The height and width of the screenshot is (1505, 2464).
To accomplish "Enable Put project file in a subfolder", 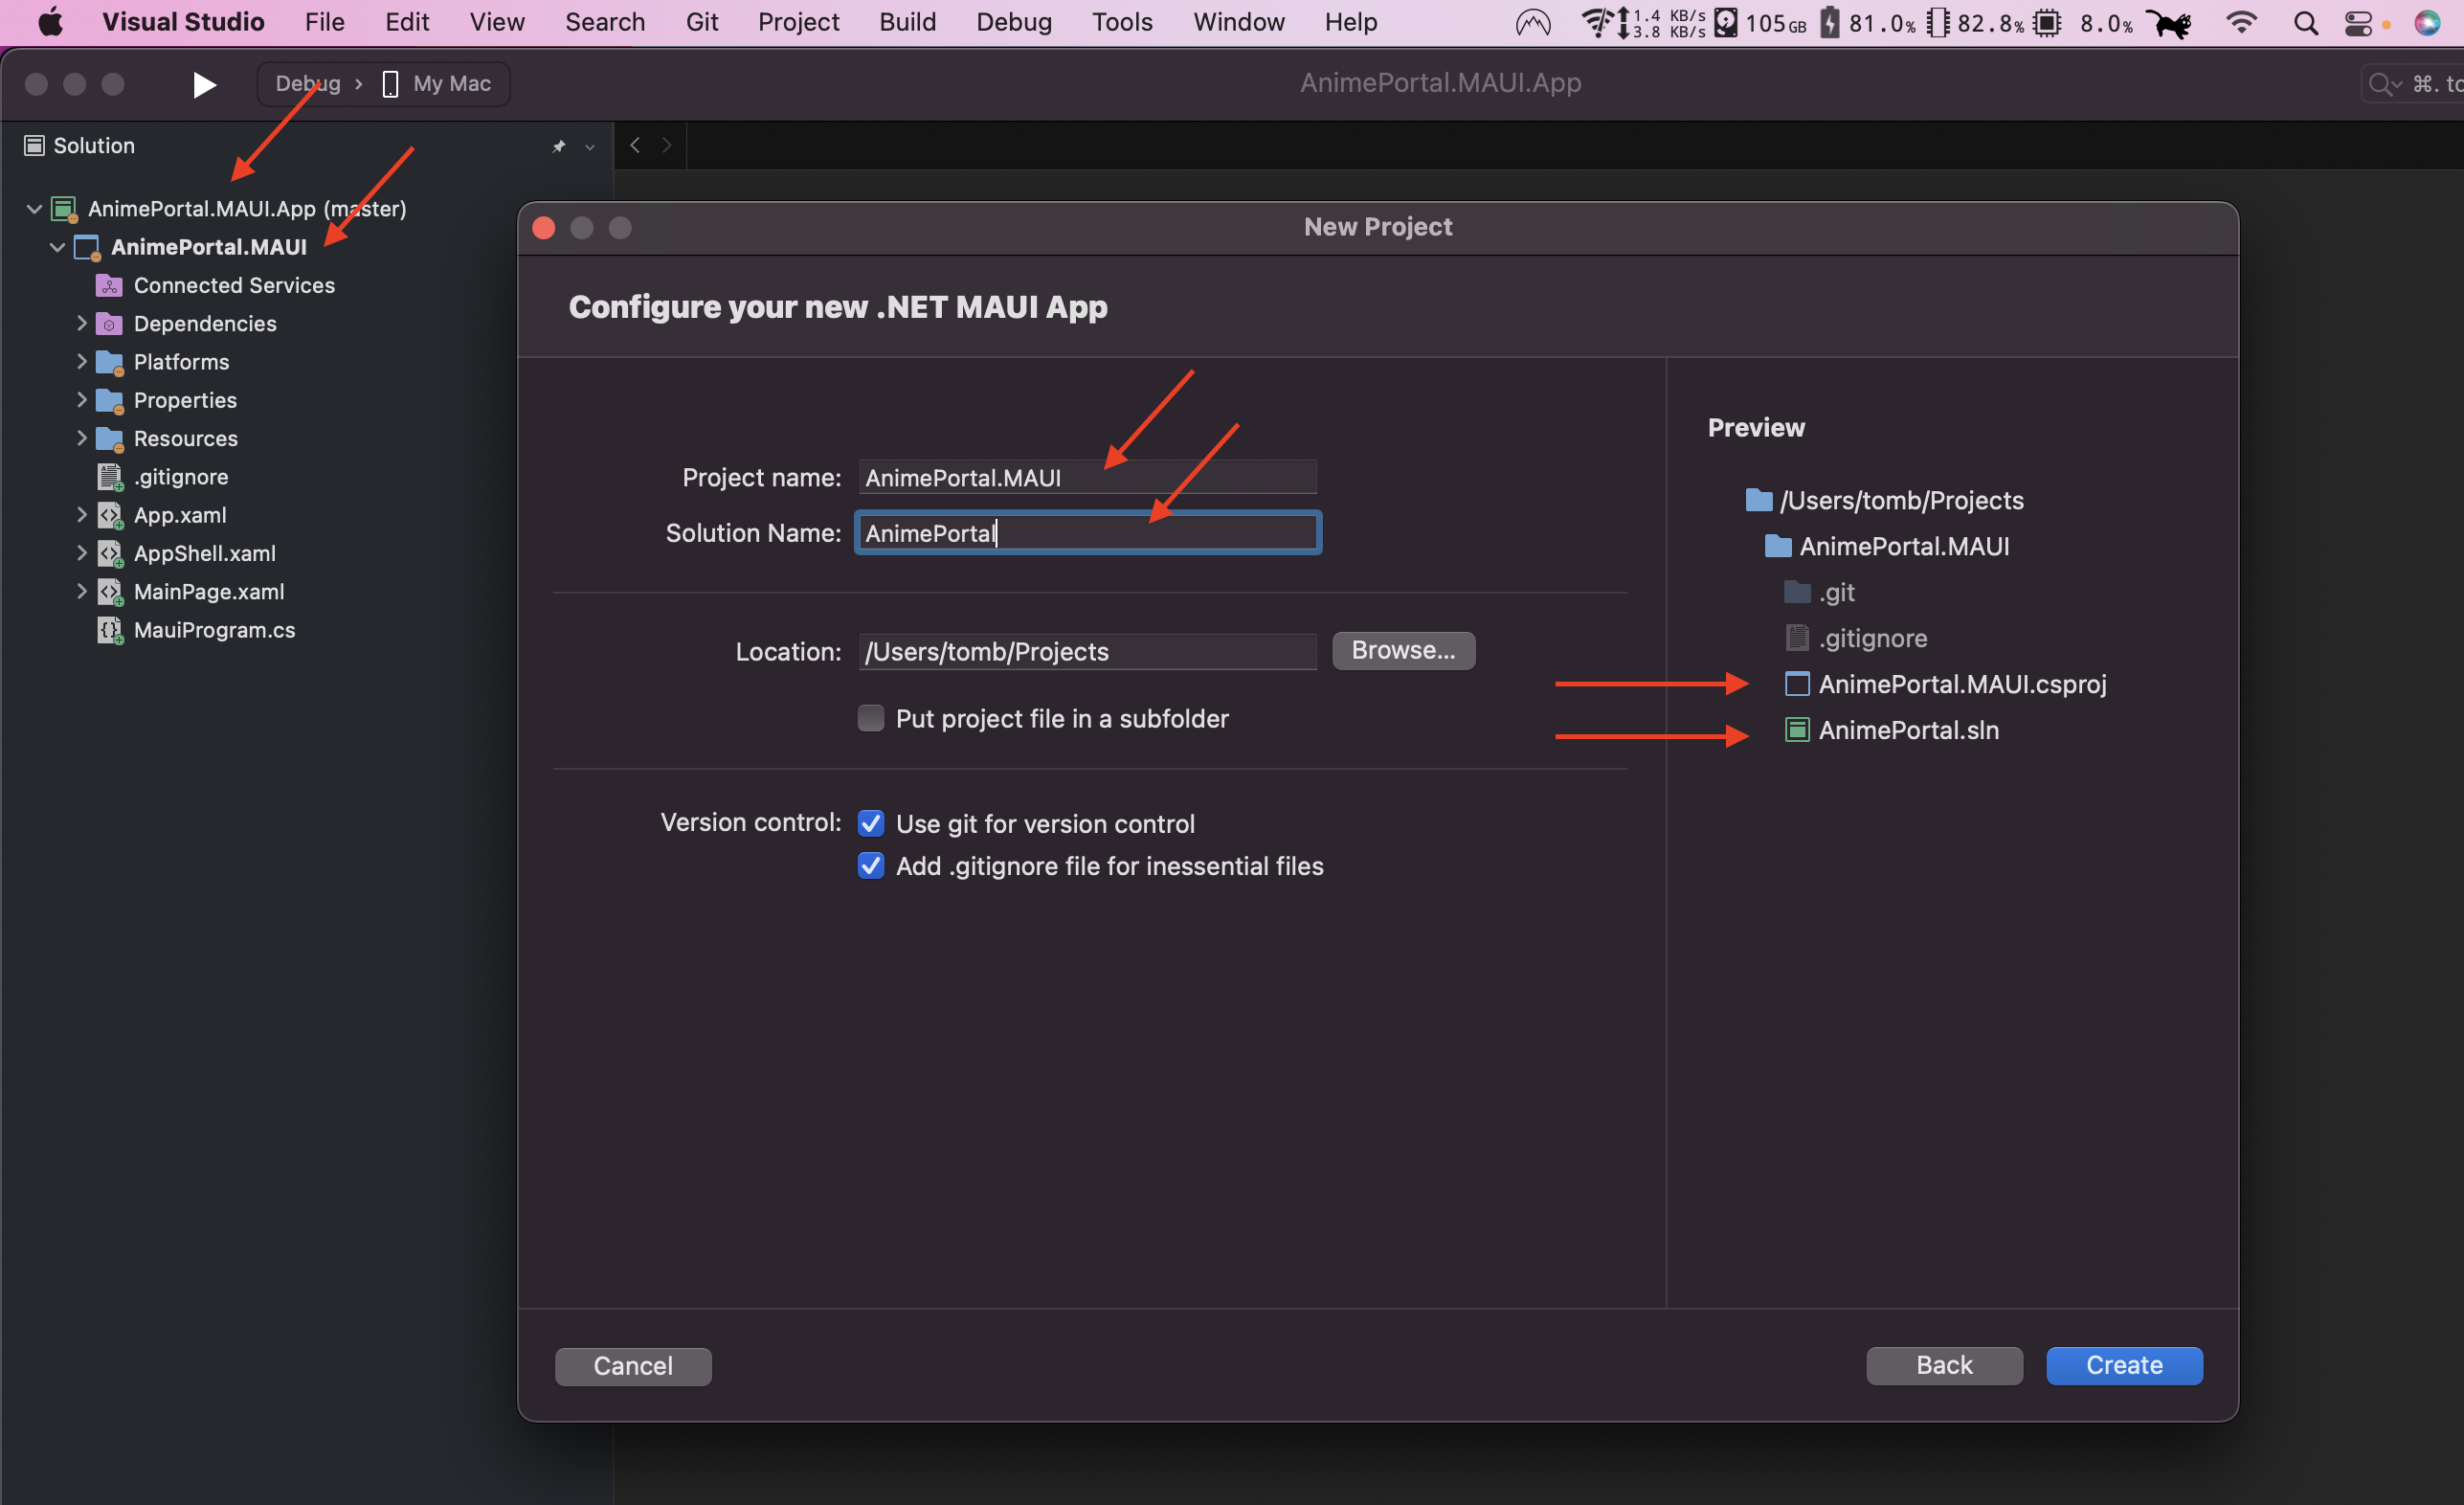I will [870, 718].
